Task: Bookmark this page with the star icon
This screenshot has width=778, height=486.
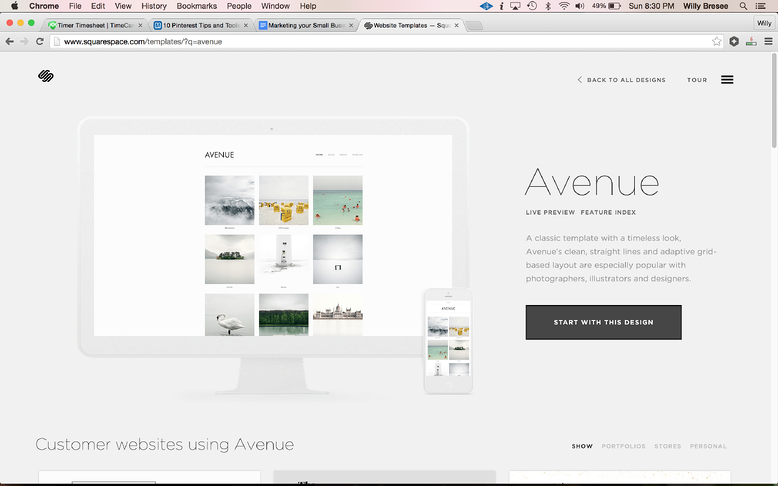Action: pyautogui.click(x=716, y=42)
